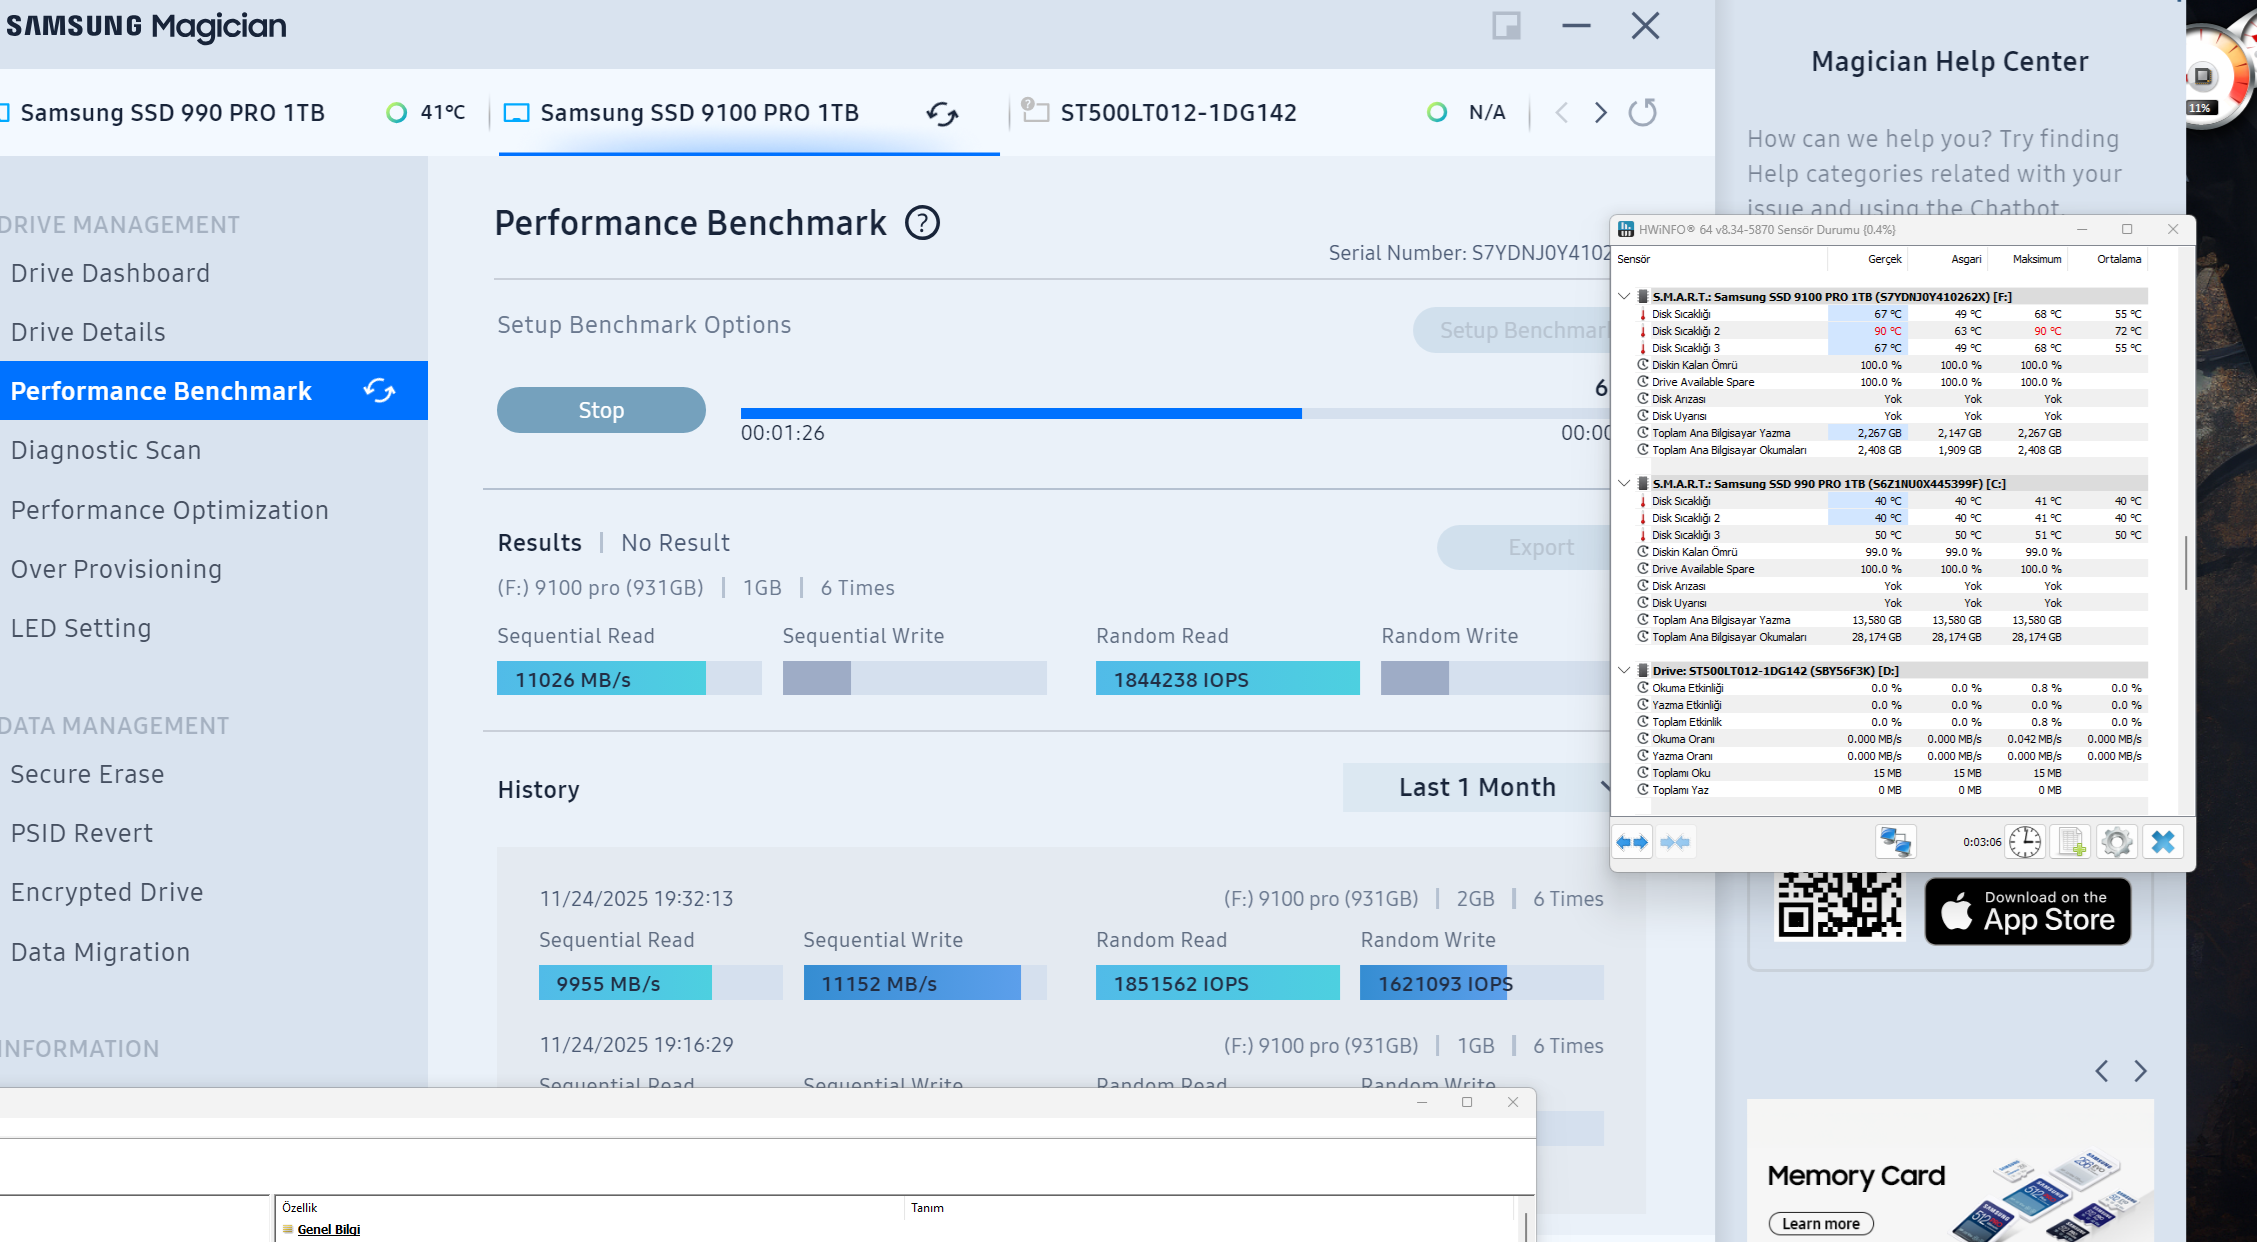Image resolution: width=2257 pixels, height=1242 pixels.
Task: Collapse the Drive ST500LT012 sensor group
Action: pos(1625,671)
